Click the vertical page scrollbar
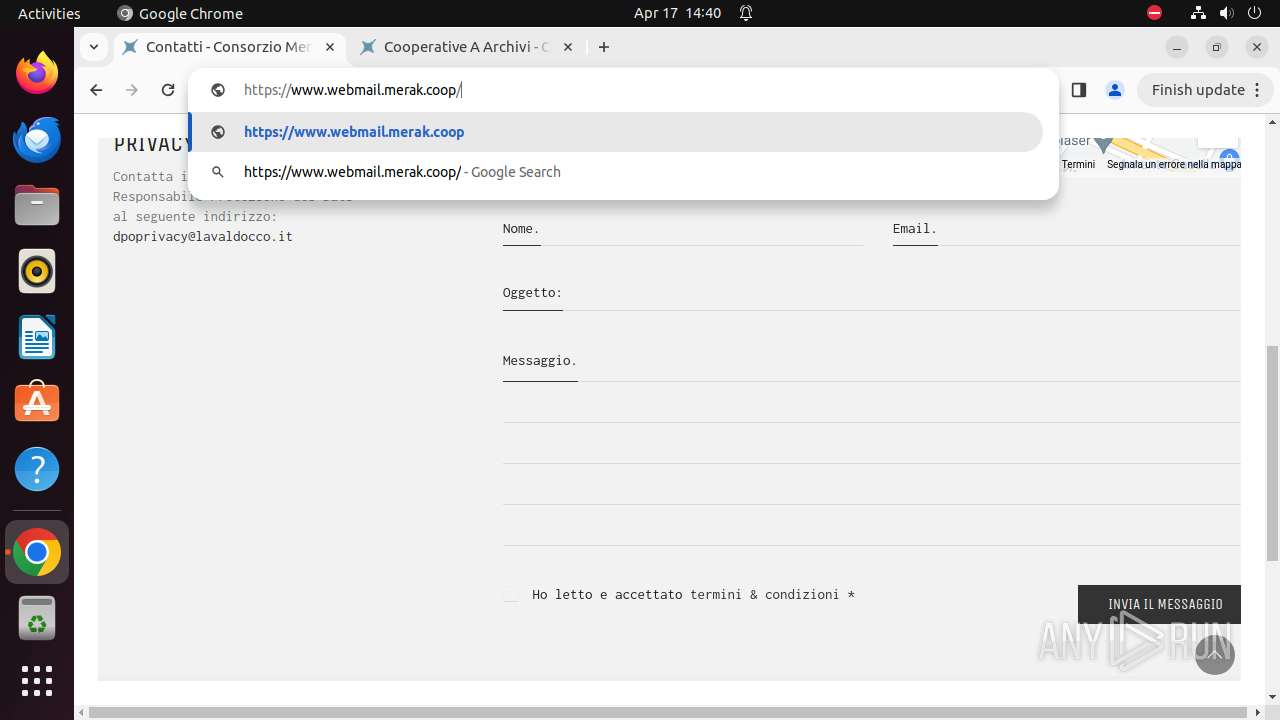This screenshot has height=720, width=1280. coord(1272,453)
